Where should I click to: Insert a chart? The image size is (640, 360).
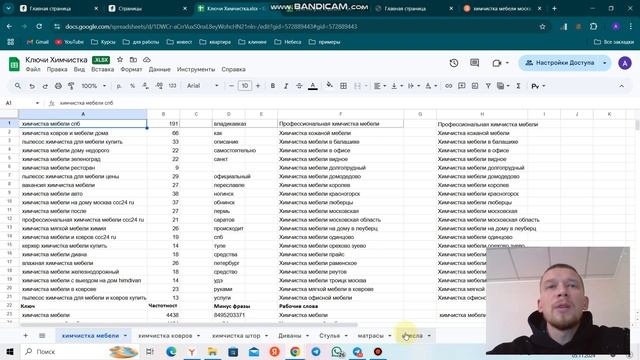click(x=475, y=86)
